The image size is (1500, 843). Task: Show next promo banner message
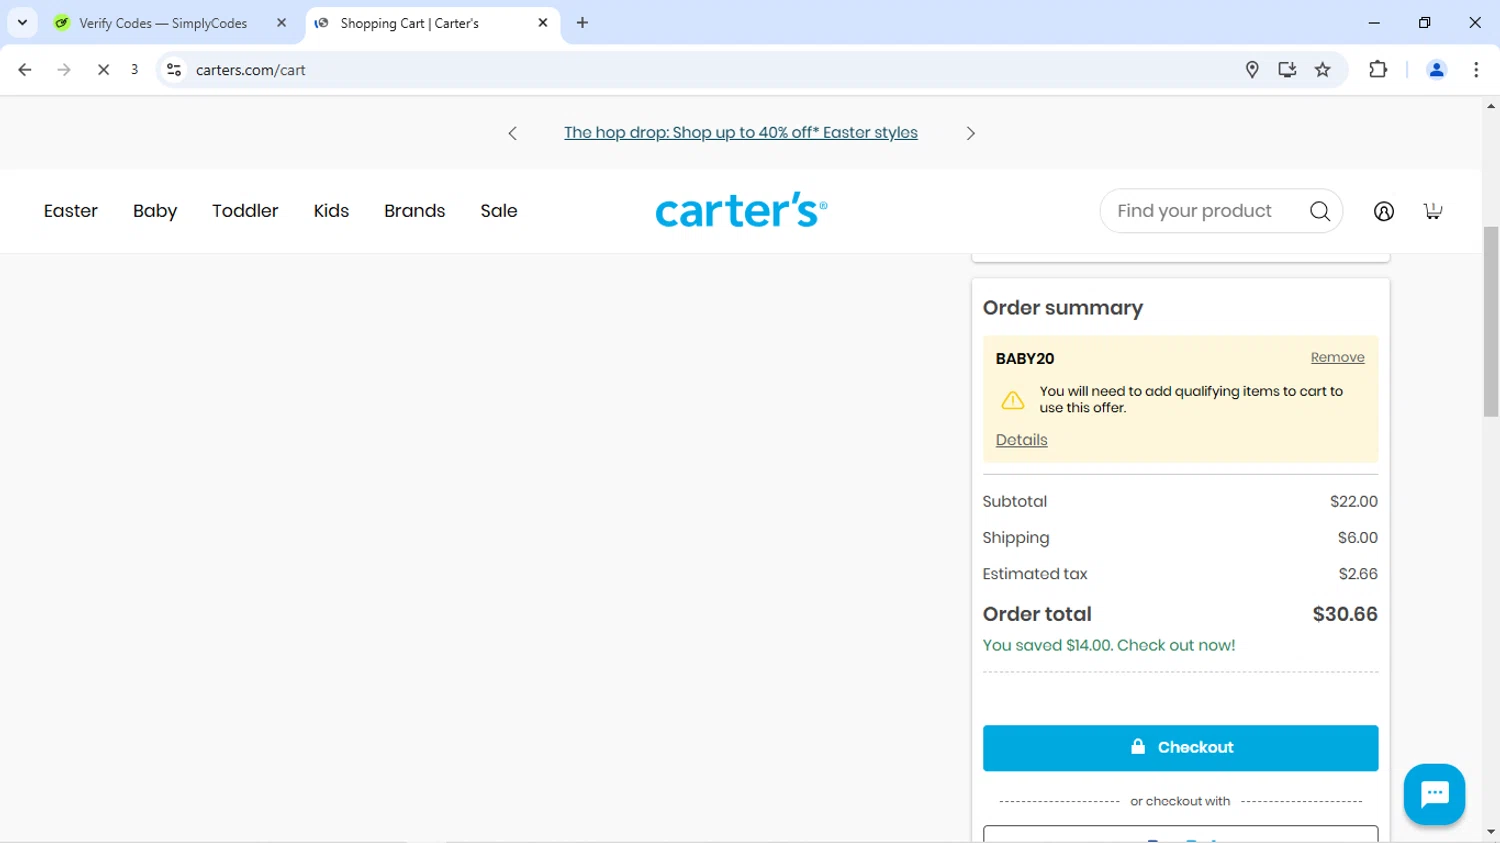pyautogui.click(x=970, y=134)
